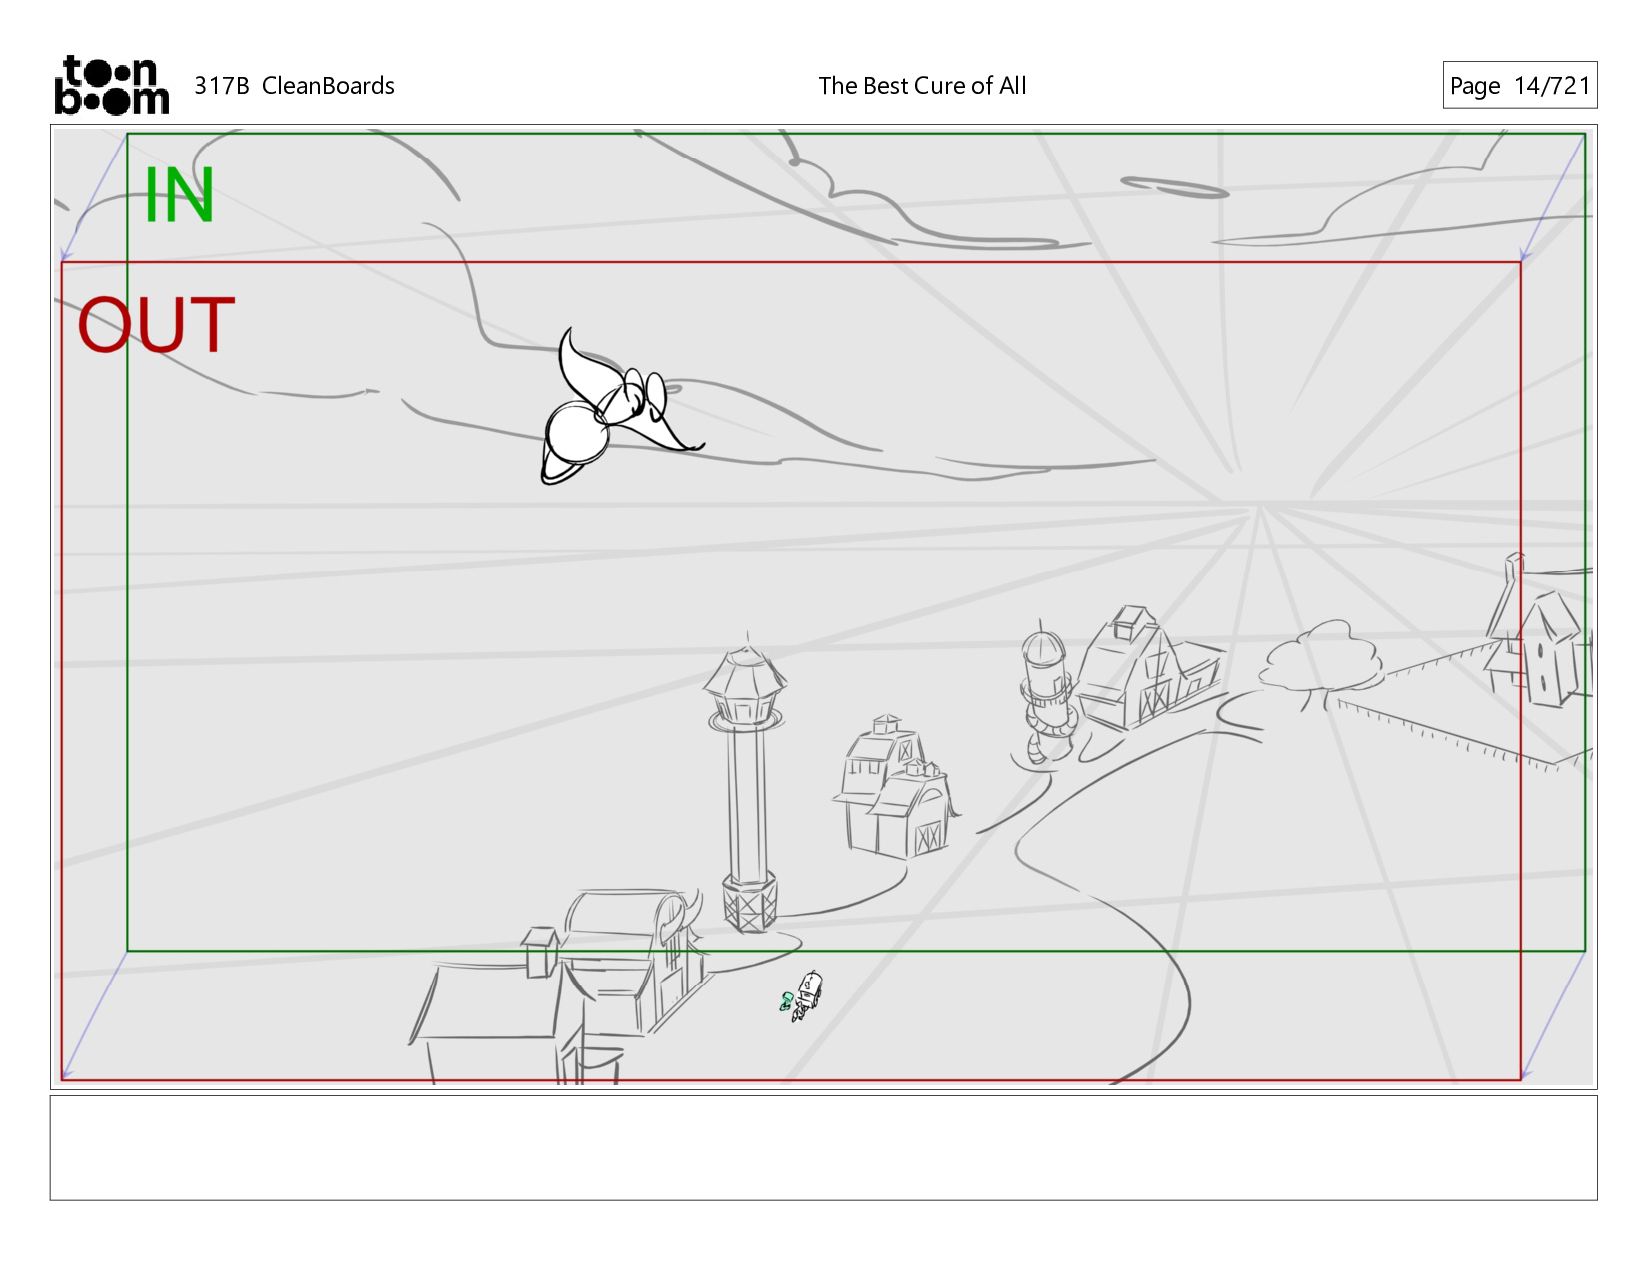Click the empty notes box below the panel
The width and height of the screenshot is (1650, 1275).
coord(823,1147)
